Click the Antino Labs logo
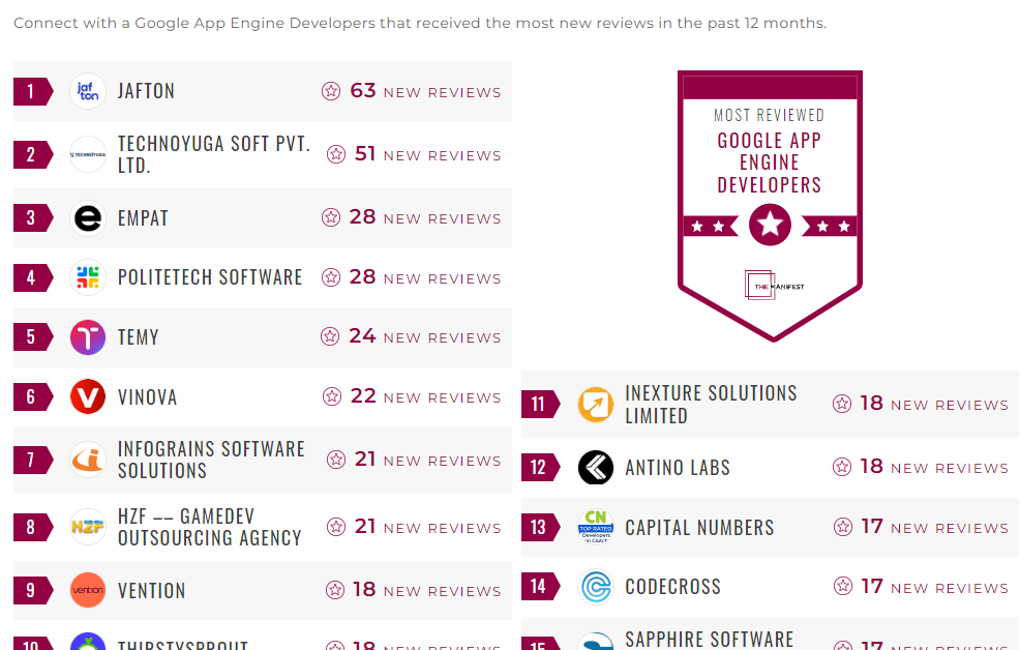 596,468
